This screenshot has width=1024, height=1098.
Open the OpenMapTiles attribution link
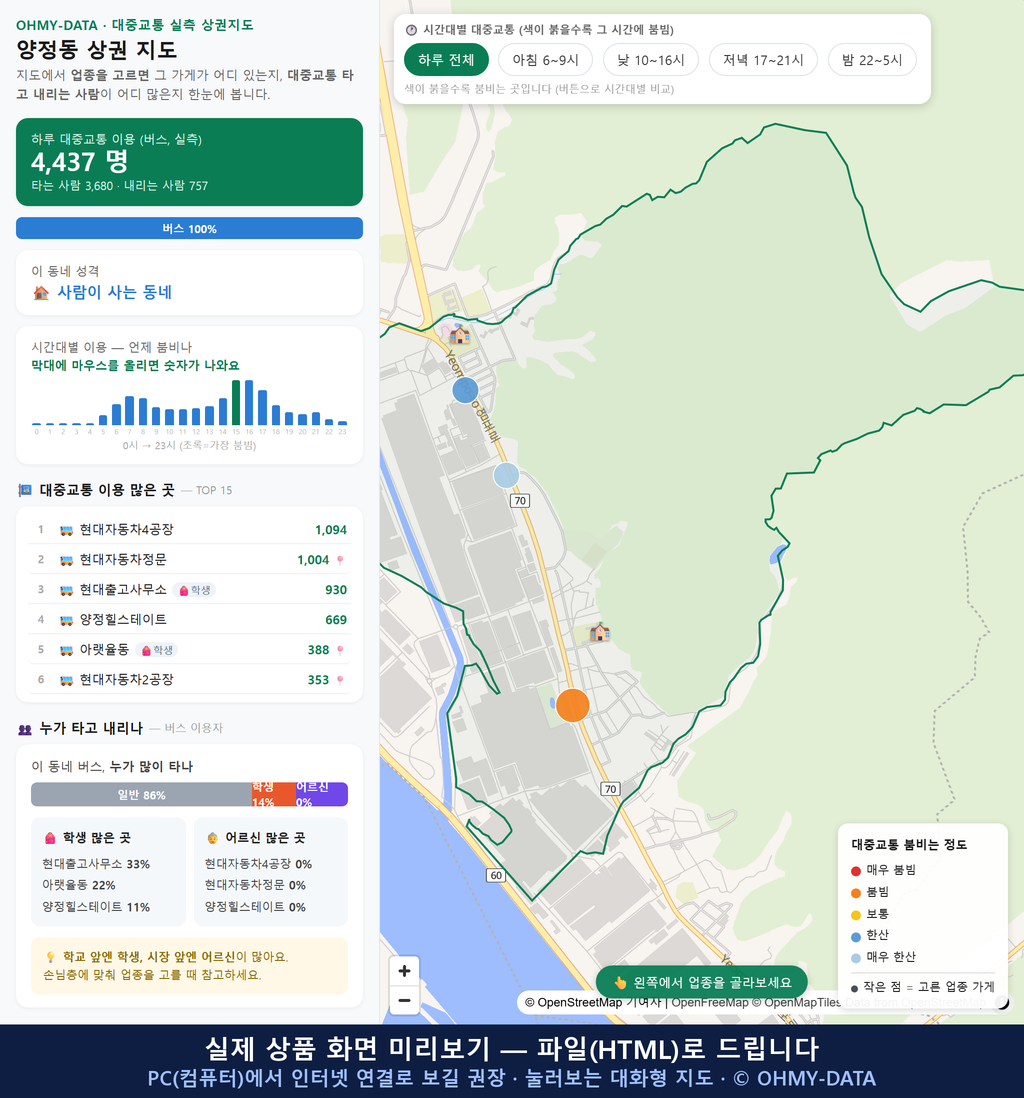796,1003
